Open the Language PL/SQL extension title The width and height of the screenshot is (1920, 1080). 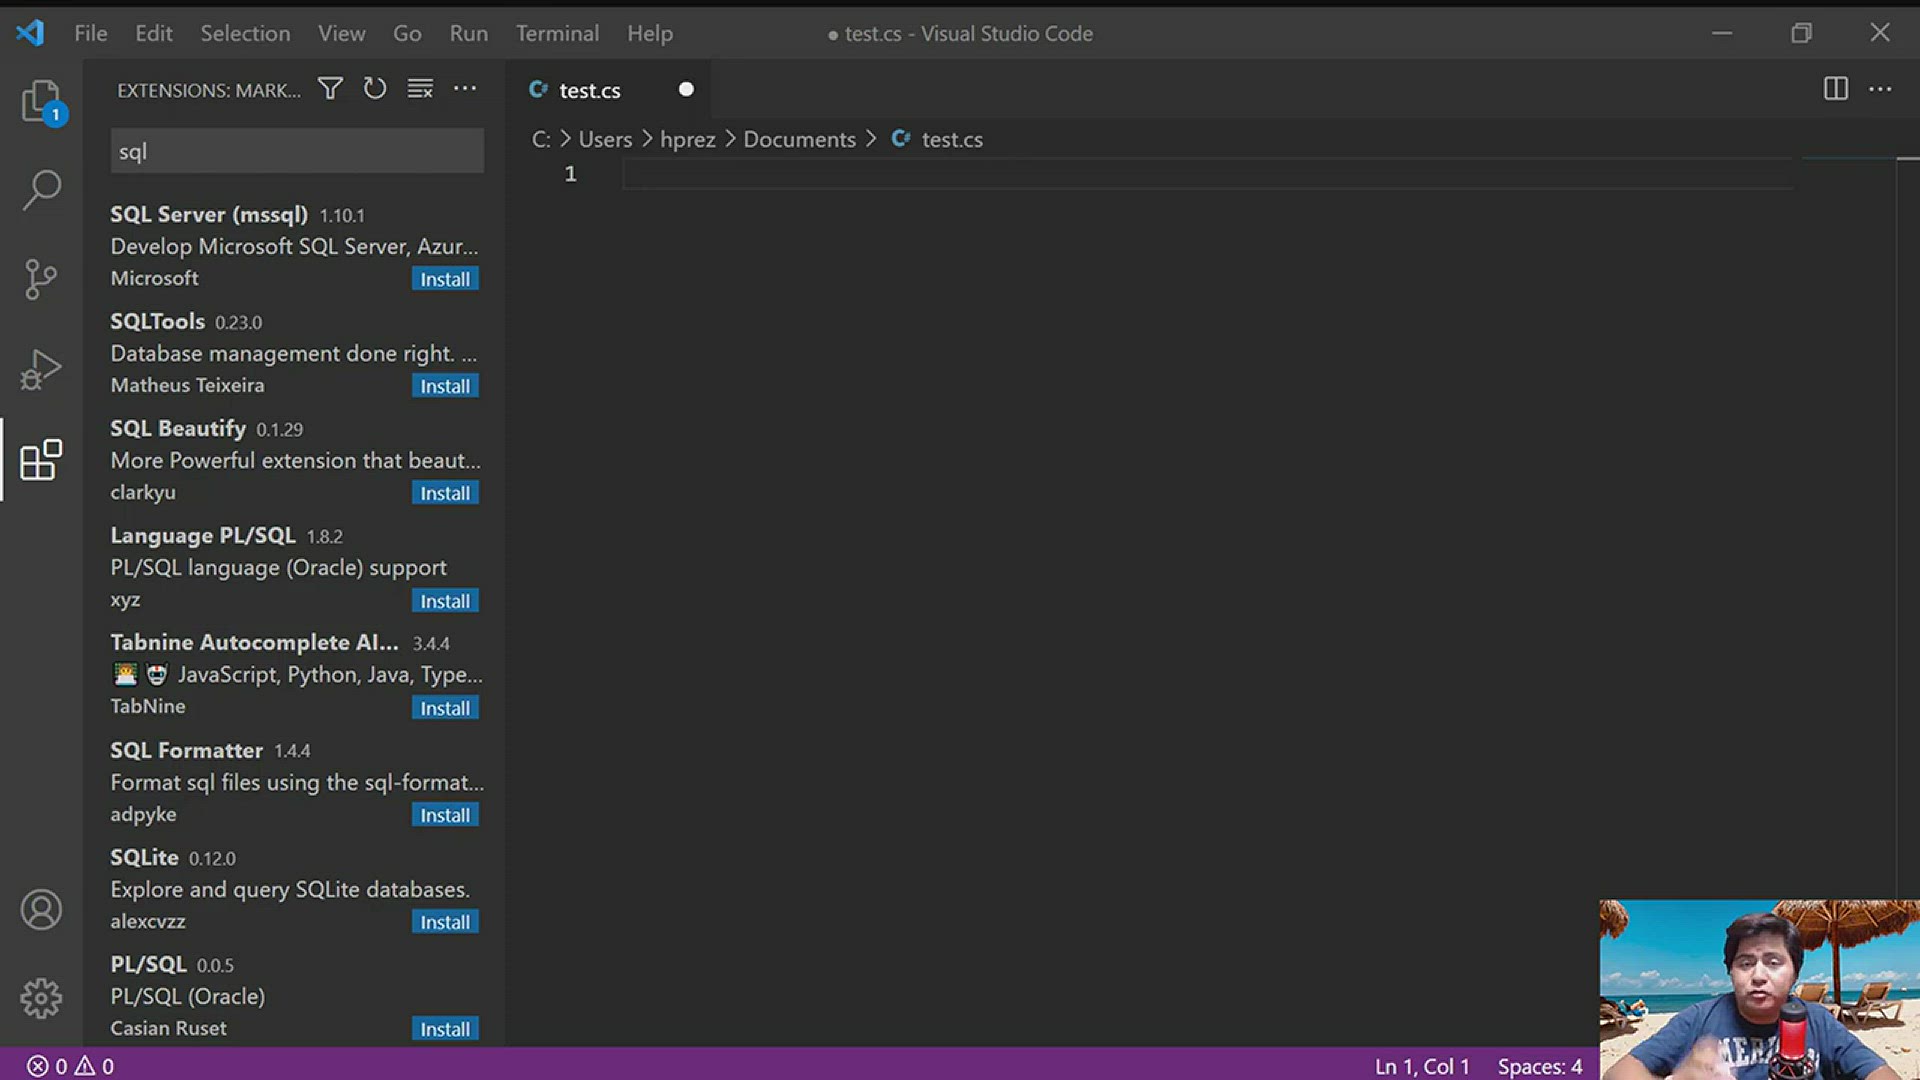pos(203,535)
